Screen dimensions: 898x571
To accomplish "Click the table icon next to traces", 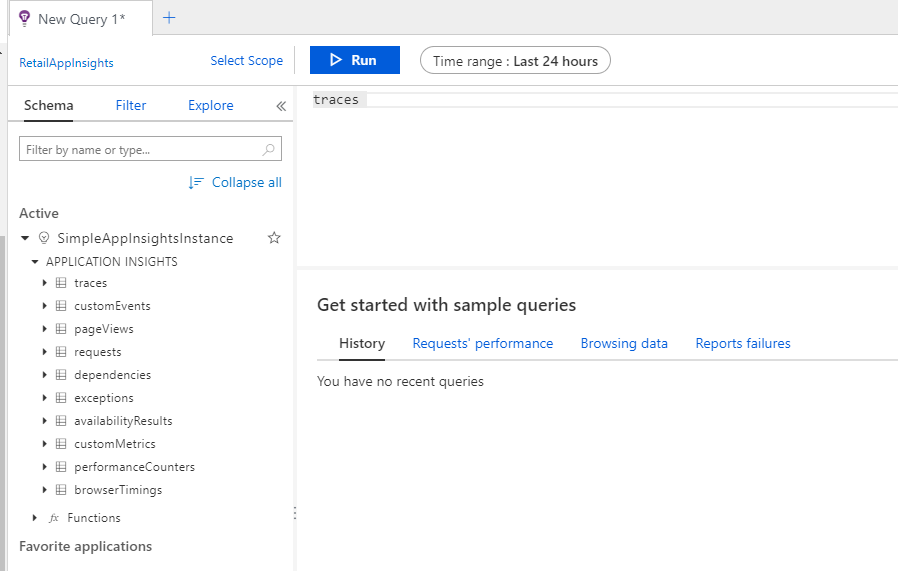I will click(61, 283).
